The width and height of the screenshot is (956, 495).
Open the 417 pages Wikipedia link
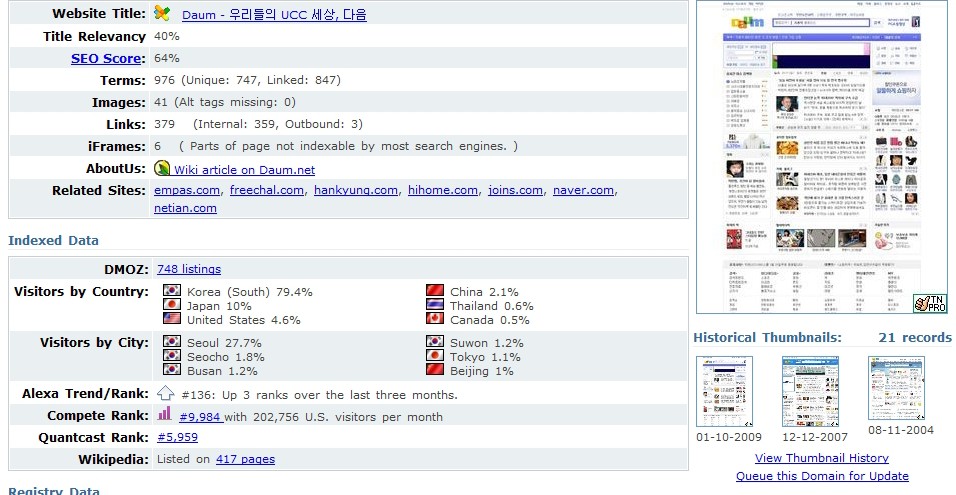245,459
